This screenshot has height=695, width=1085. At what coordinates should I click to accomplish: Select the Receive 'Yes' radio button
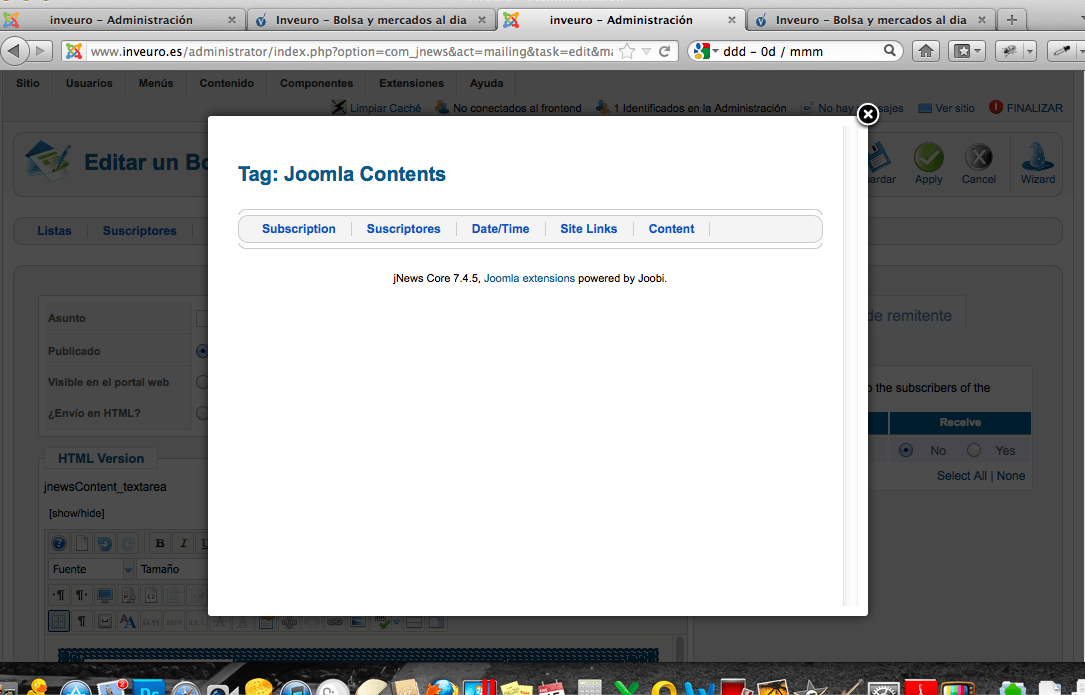point(974,451)
